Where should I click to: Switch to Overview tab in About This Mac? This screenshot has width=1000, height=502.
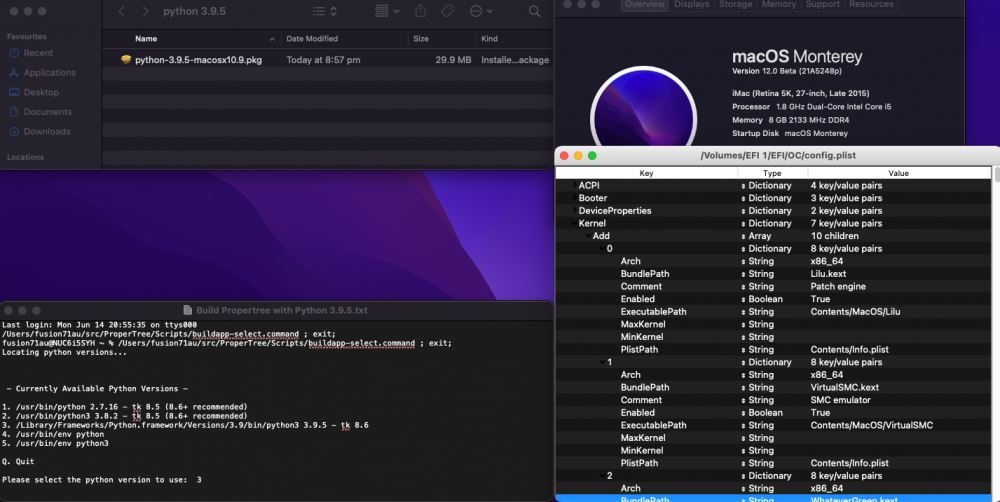pos(644,4)
